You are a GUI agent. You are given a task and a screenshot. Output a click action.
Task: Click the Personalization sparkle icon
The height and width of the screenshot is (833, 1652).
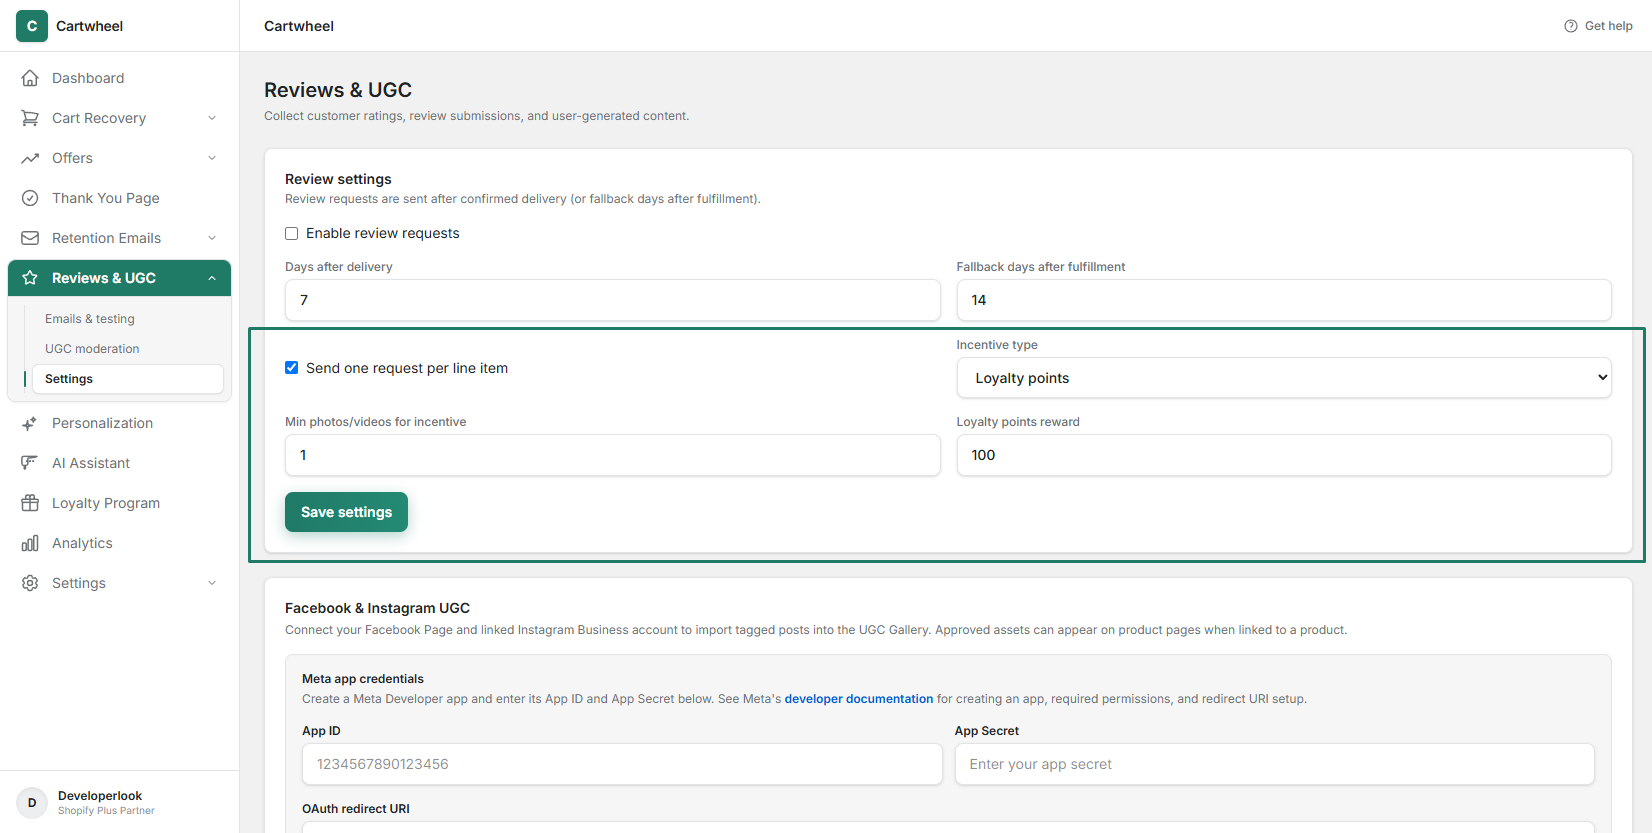pos(30,423)
